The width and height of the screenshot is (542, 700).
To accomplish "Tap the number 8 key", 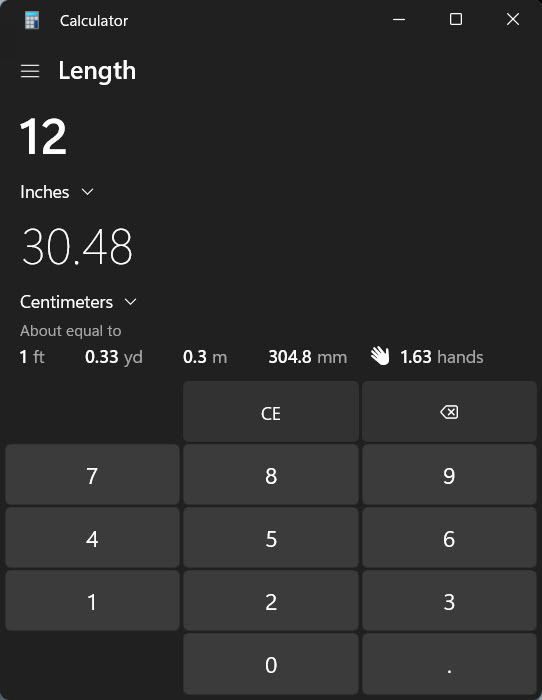I will pyautogui.click(x=271, y=475).
